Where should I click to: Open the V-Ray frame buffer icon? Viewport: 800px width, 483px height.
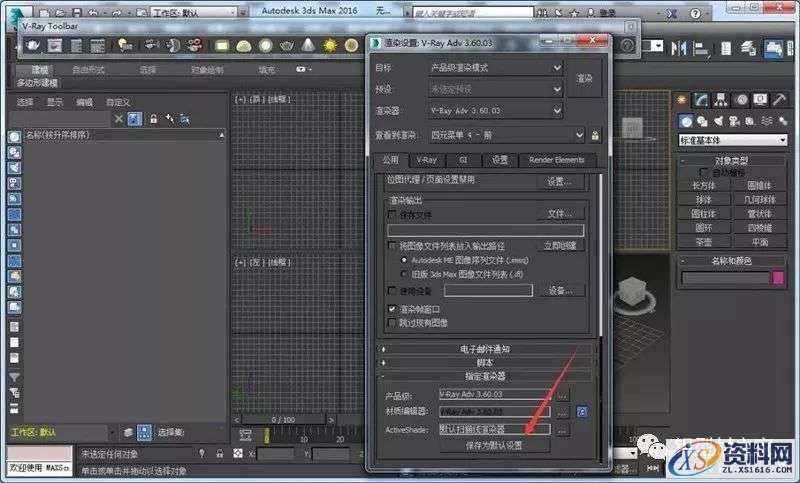point(55,46)
